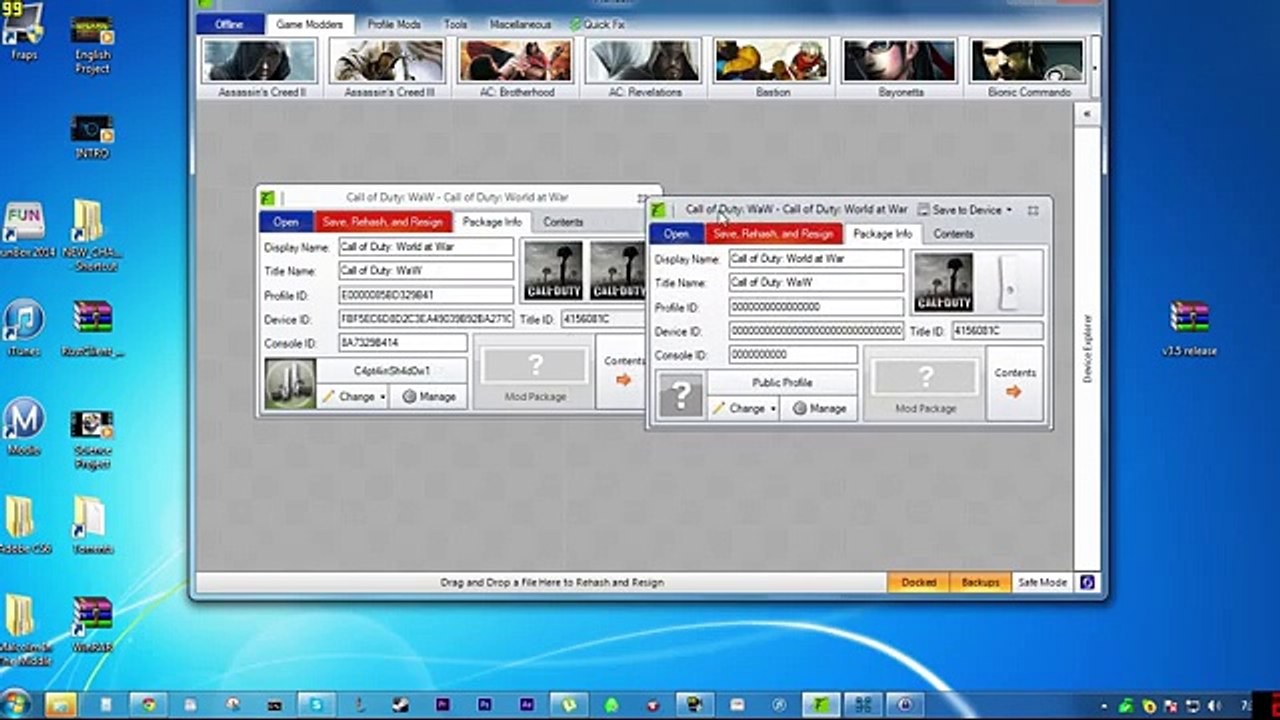Click Save, Rehash, and Resign in right window
This screenshot has height=720, width=1280.
(x=773, y=234)
